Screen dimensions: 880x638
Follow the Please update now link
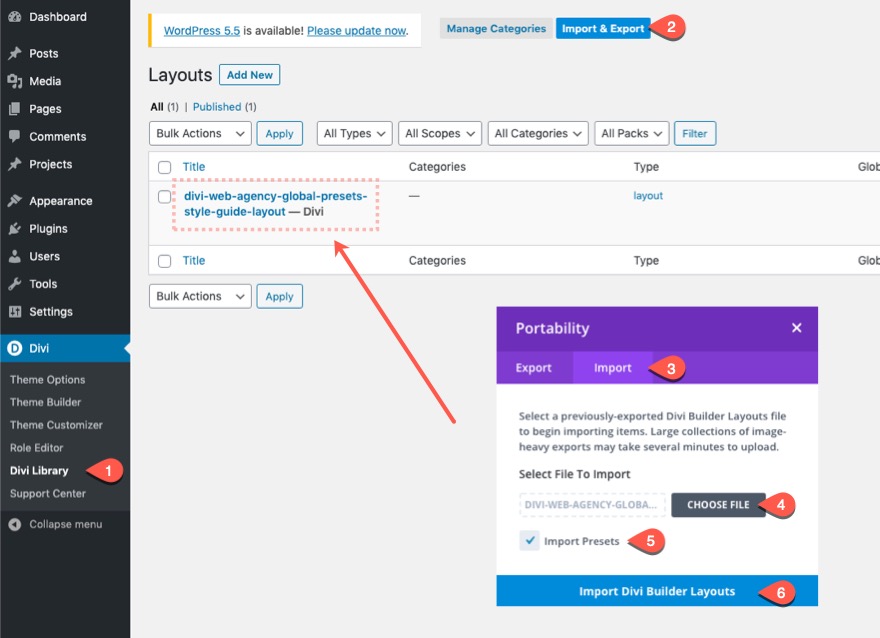pos(356,31)
